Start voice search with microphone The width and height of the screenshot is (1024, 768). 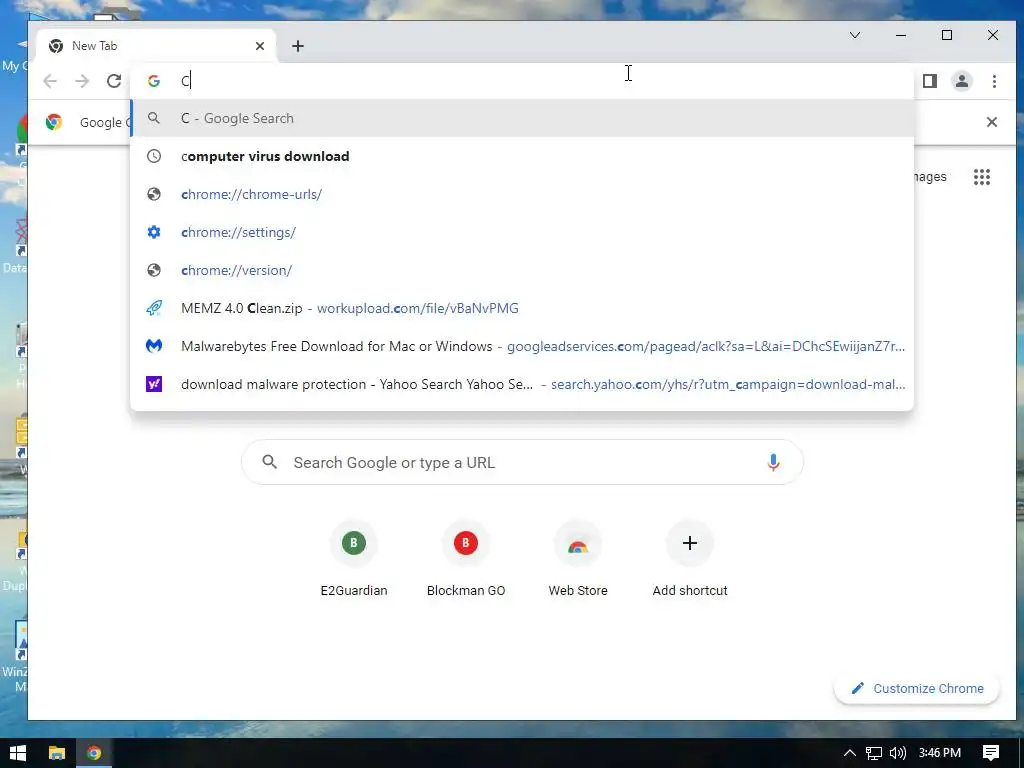coord(773,462)
